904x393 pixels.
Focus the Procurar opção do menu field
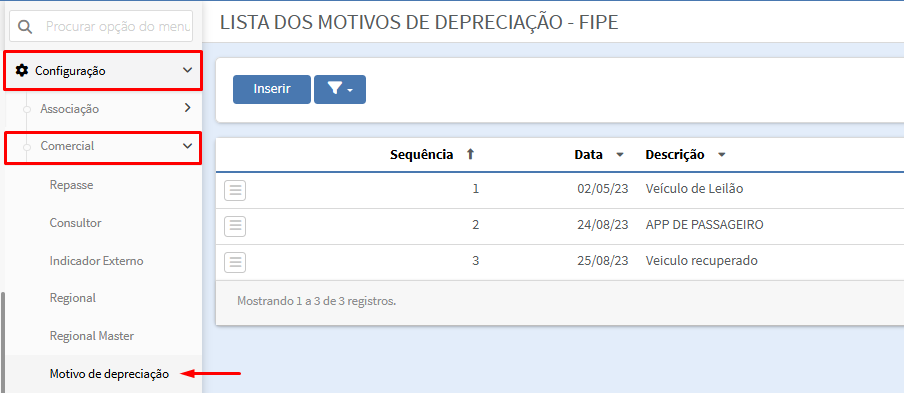coord(101,26)
